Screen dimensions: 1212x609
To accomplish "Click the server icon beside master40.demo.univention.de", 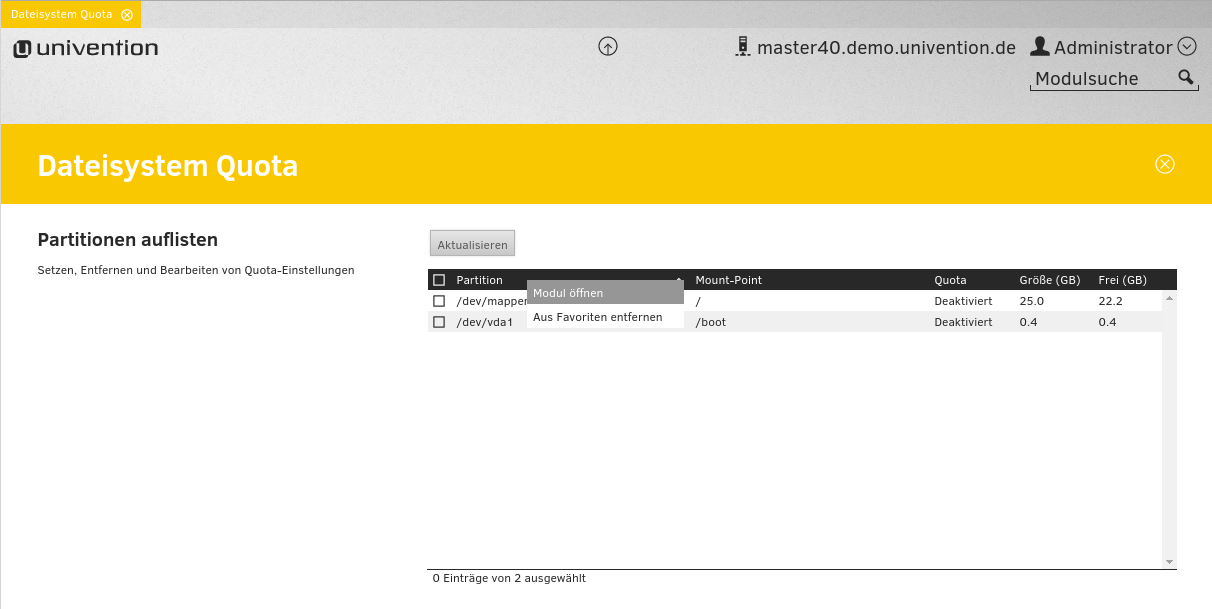I will 742,47.
